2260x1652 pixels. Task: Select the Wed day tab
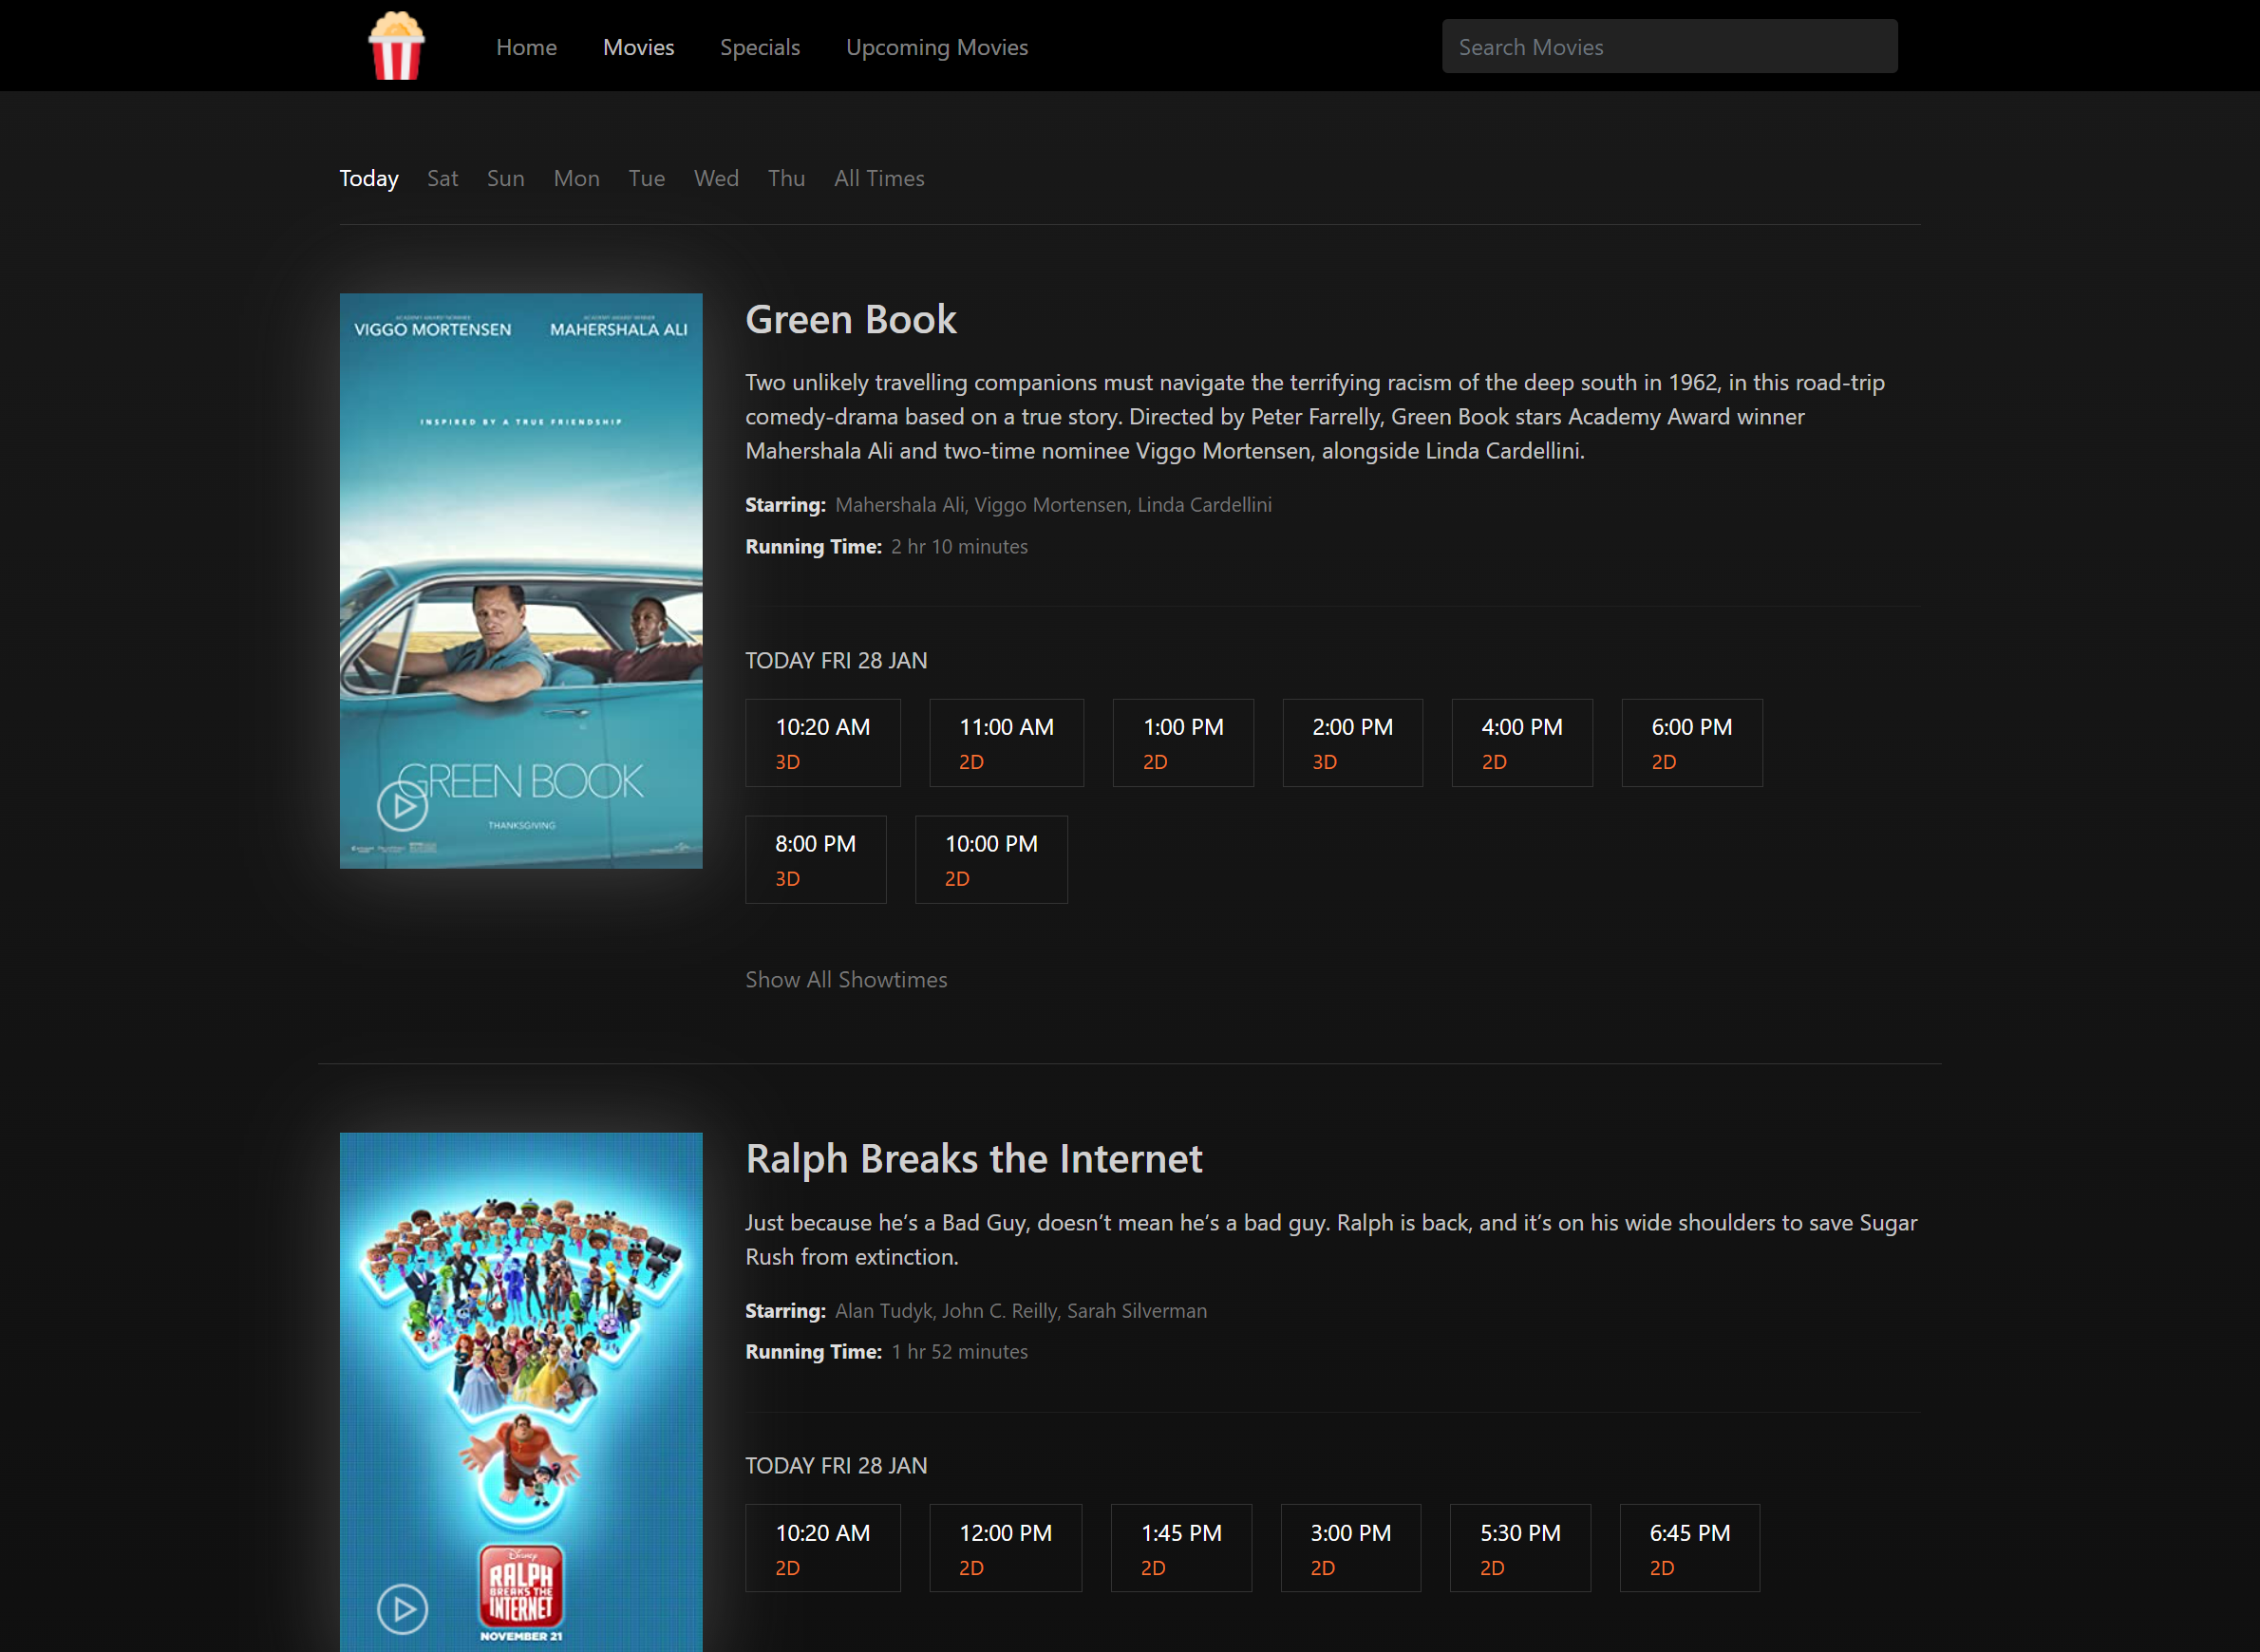tap(715, 178)
